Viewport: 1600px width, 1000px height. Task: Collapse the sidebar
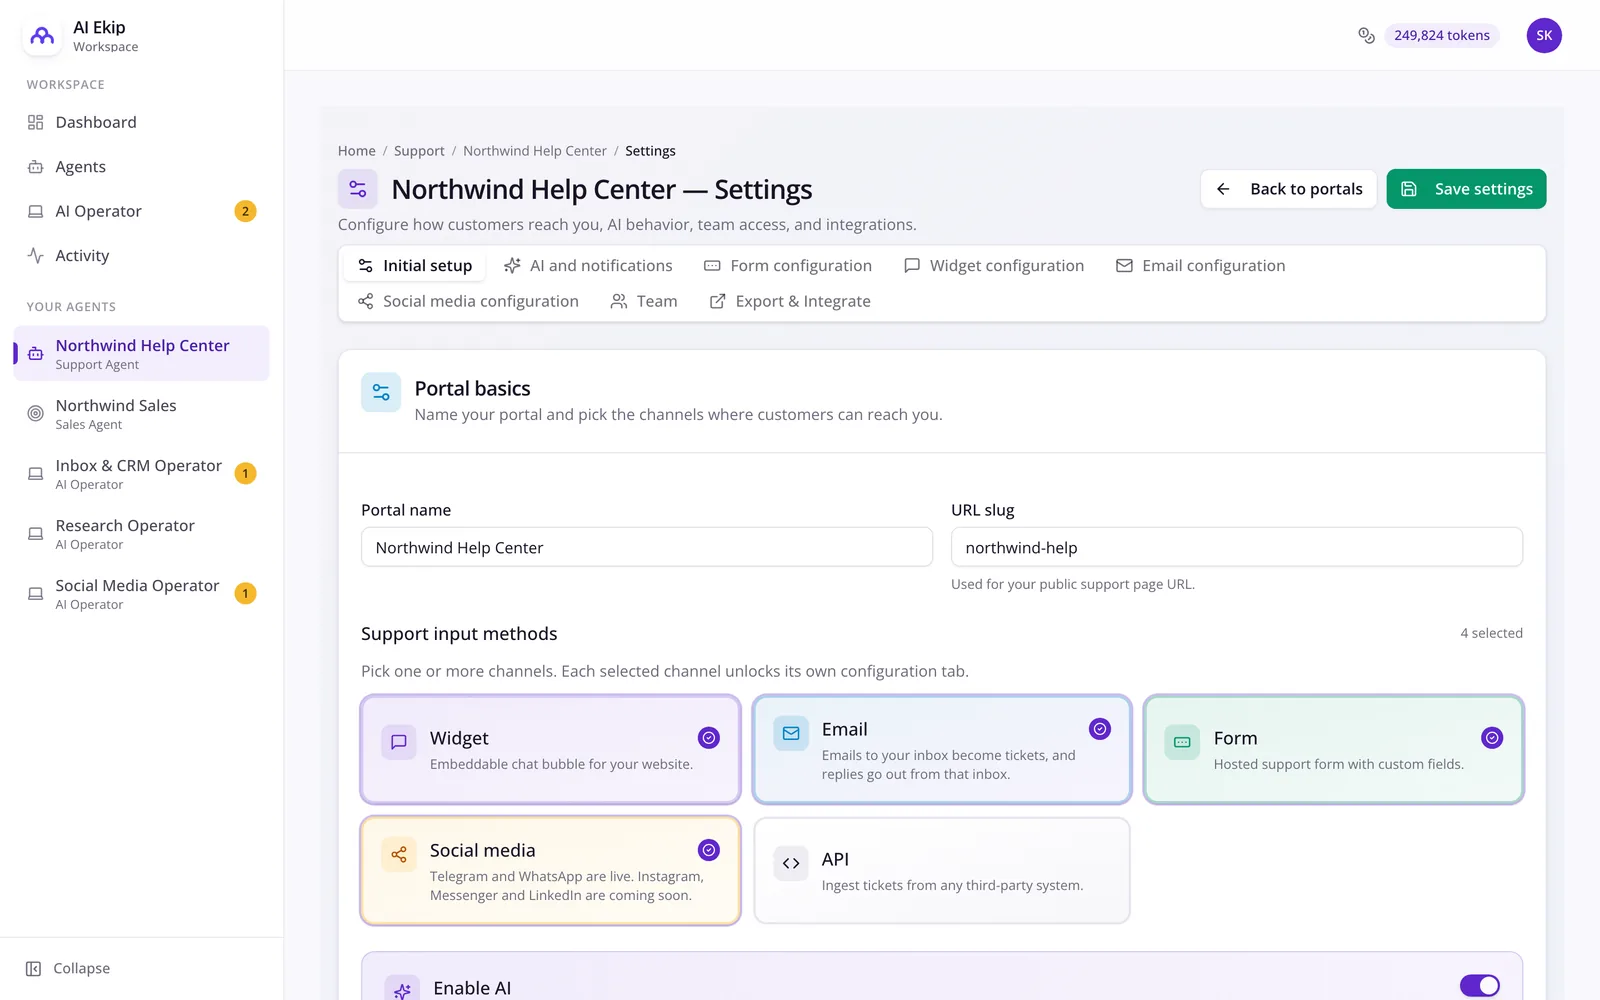[68, 968]
